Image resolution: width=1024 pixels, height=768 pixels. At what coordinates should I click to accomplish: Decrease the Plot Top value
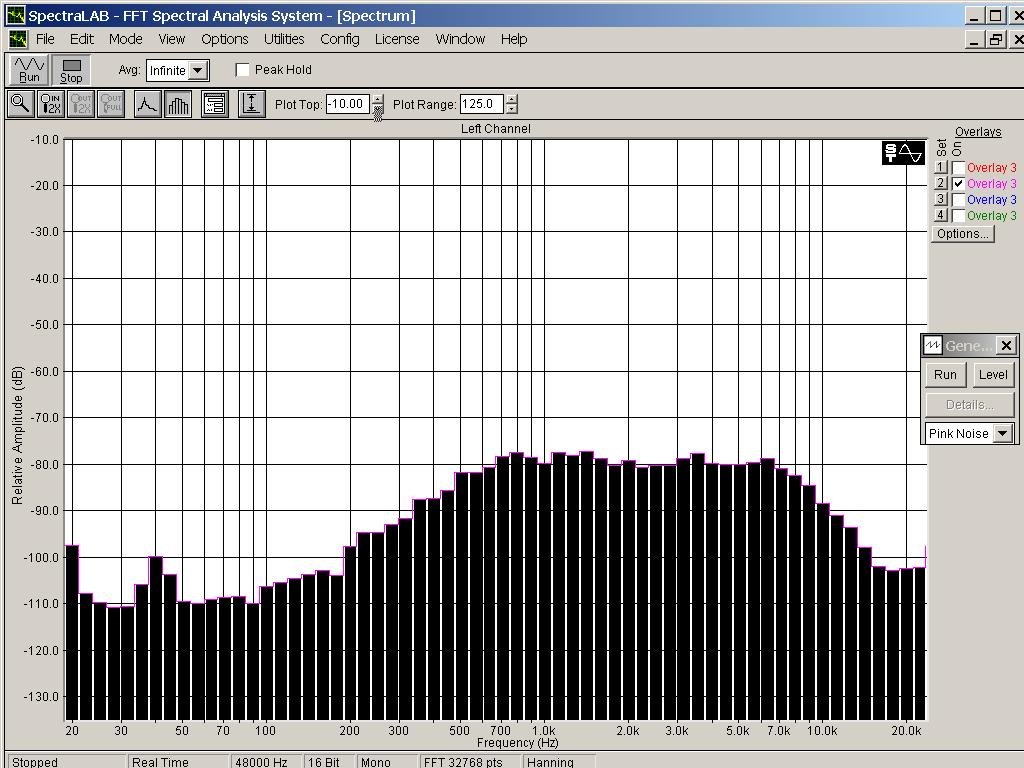(x=377, y=109)
